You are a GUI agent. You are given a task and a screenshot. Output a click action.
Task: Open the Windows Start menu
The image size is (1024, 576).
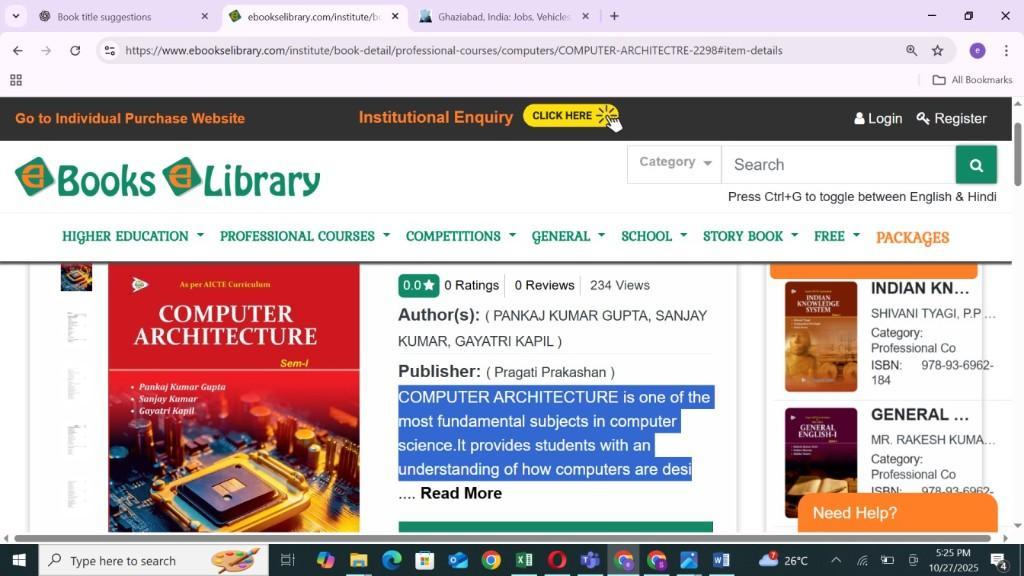coord(19,560)
